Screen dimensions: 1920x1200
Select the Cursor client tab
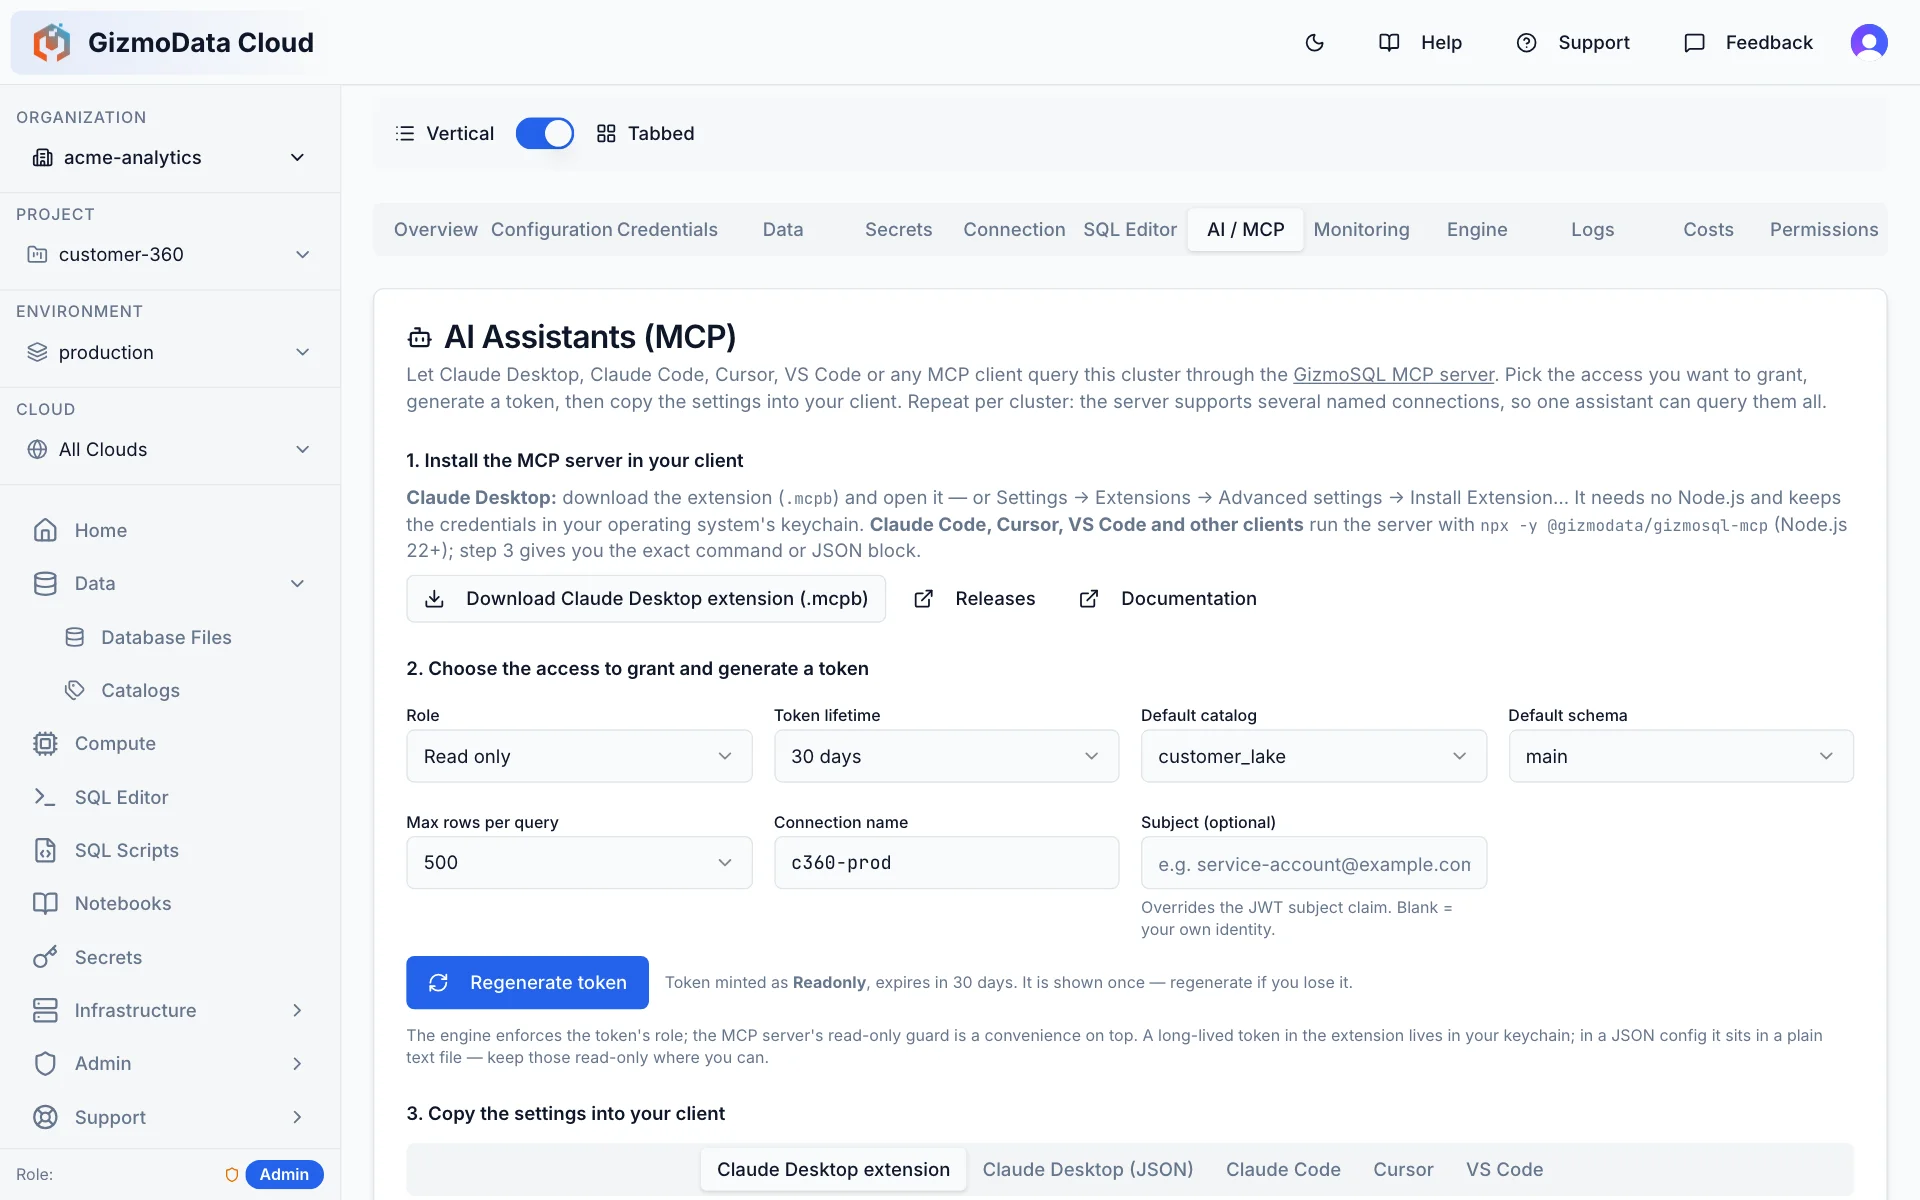point(1403,1169)
